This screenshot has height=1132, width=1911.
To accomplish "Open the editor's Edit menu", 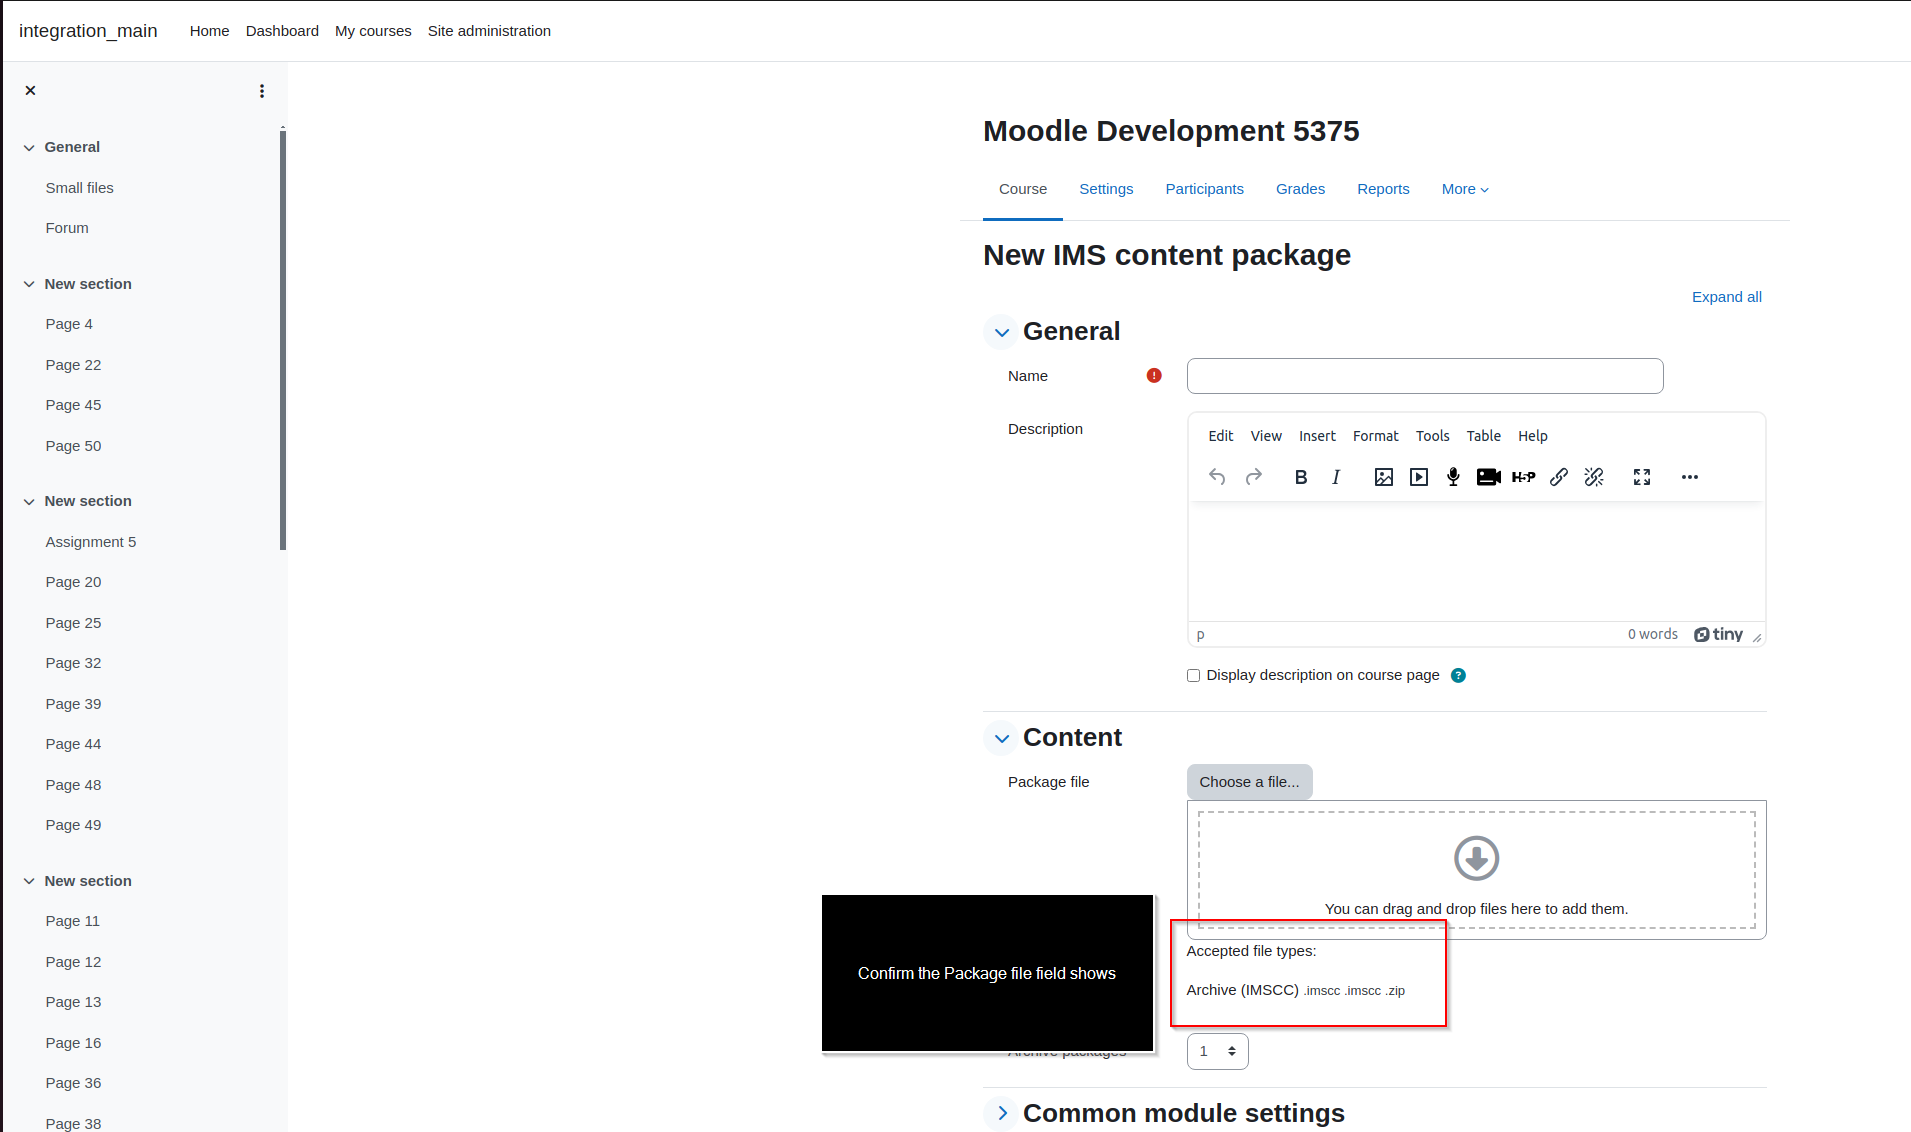I will pos(1221,436).
